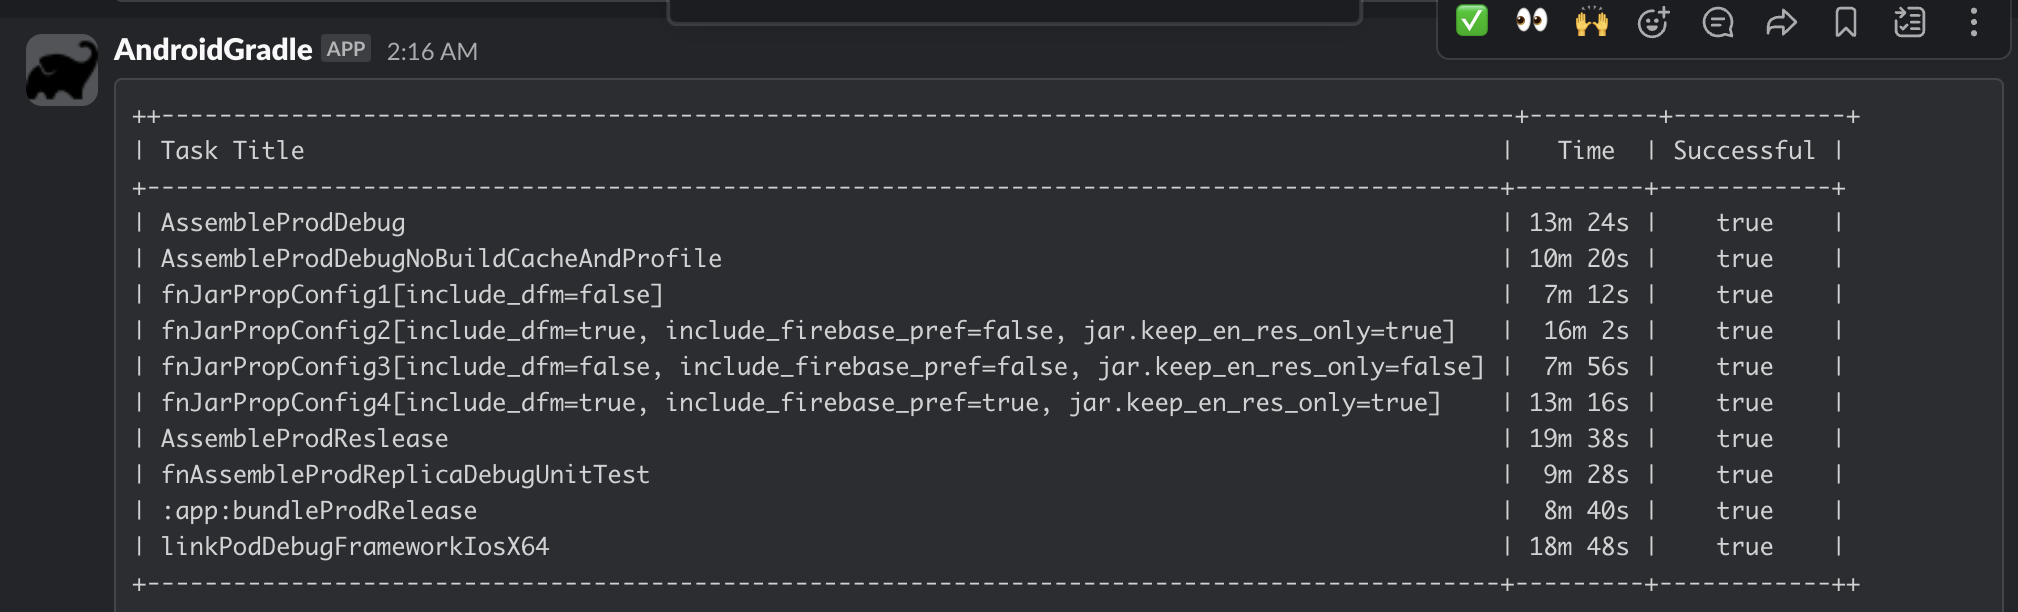The width and height of the screenshot is (2018, 612).
Task: React with the raised hands emoji
Action: point(1591,21)
